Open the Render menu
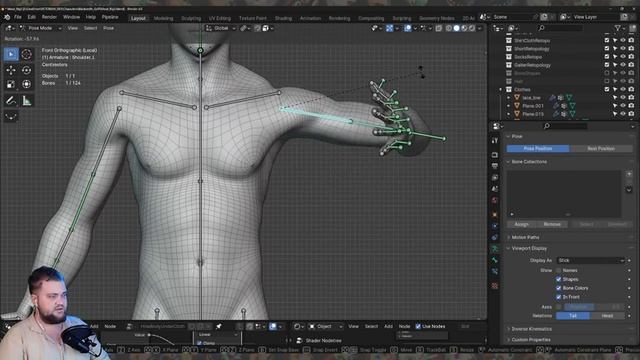 (49, 17)
